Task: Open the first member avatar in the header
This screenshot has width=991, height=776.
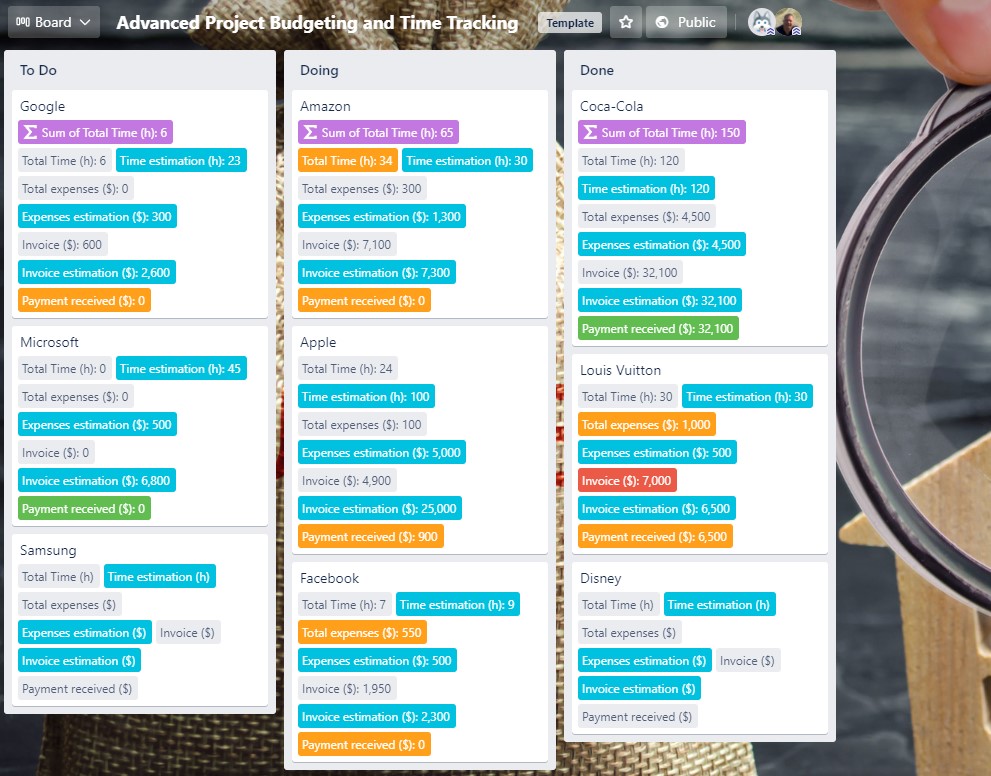Action: tap(762, 21)
